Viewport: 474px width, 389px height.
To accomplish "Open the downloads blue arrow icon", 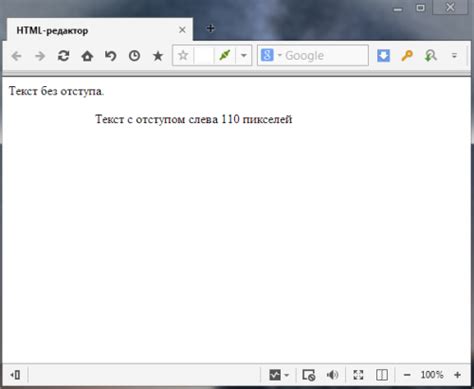I will pyautogui.click(x=383, y=56).
